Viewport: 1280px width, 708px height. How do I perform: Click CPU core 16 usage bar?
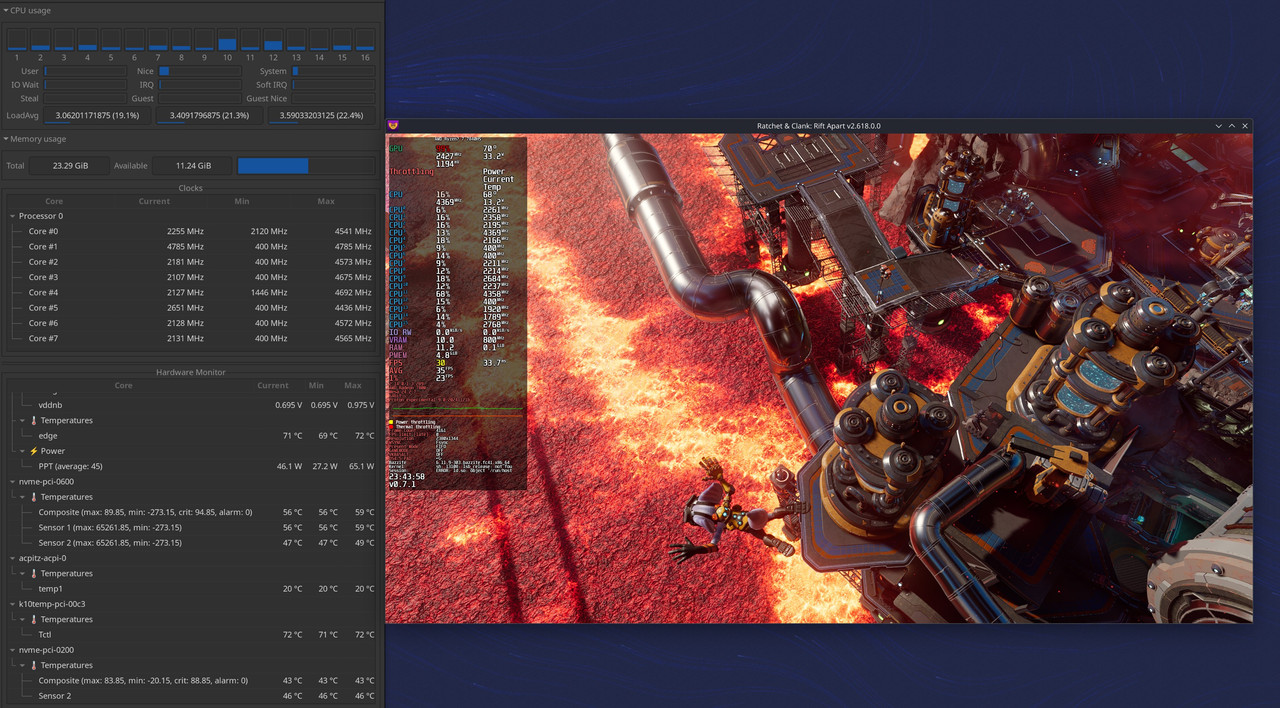click(365, 39)
